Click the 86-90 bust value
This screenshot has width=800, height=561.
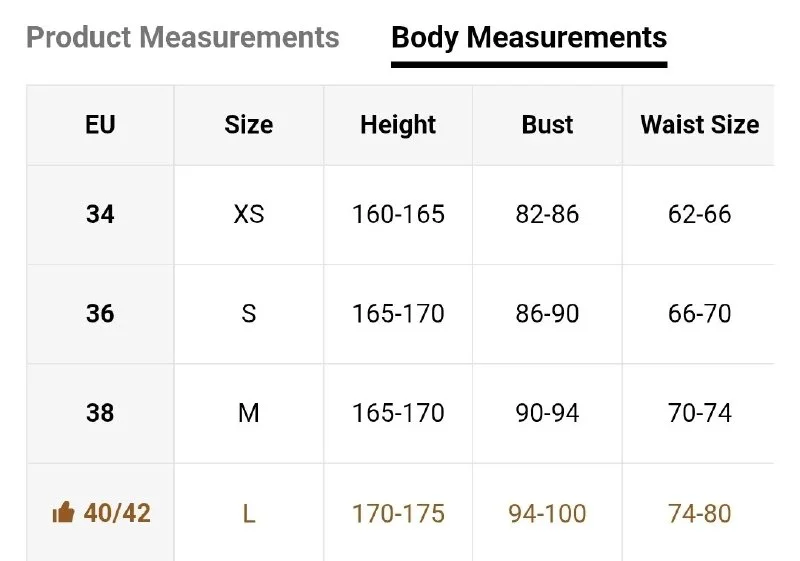coord(547,314)
